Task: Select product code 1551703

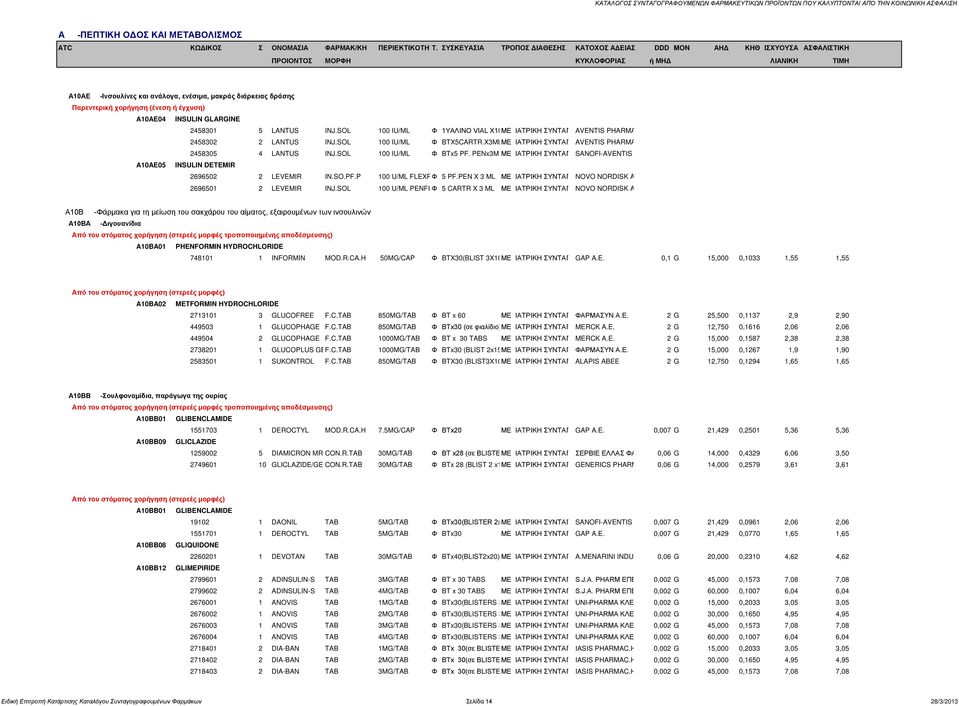Action: pos(203,431)
